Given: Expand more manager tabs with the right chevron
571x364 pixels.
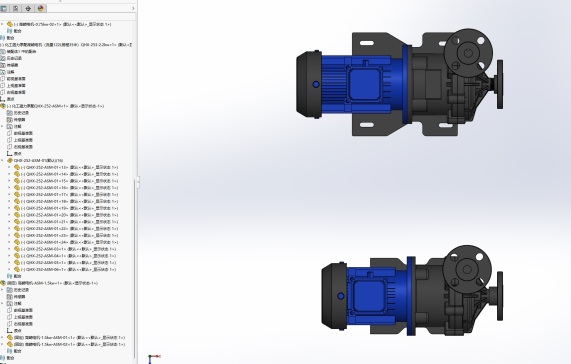Looking at the screenshot, I should pos(133,8).
